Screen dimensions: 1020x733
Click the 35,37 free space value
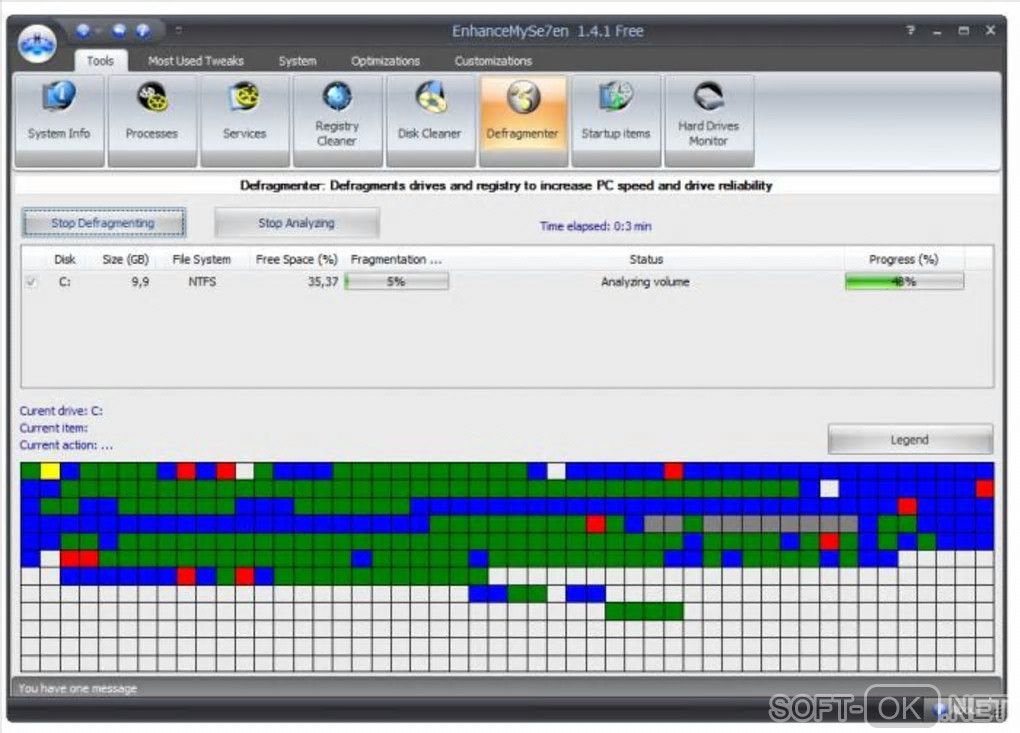(x=323, y=282)
